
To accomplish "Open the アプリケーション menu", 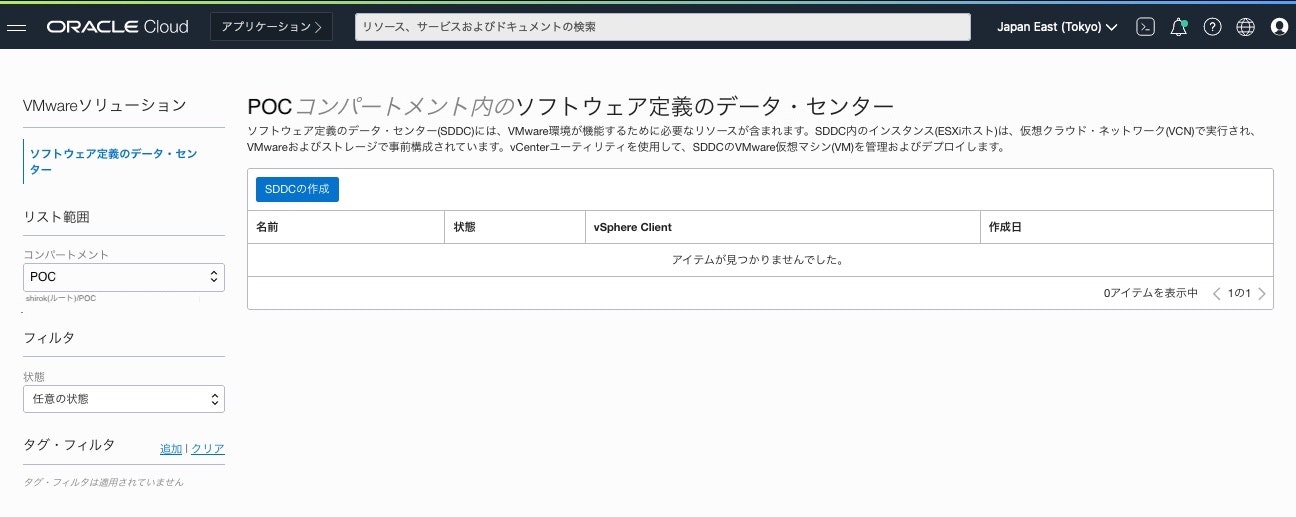I will point(271,27).
